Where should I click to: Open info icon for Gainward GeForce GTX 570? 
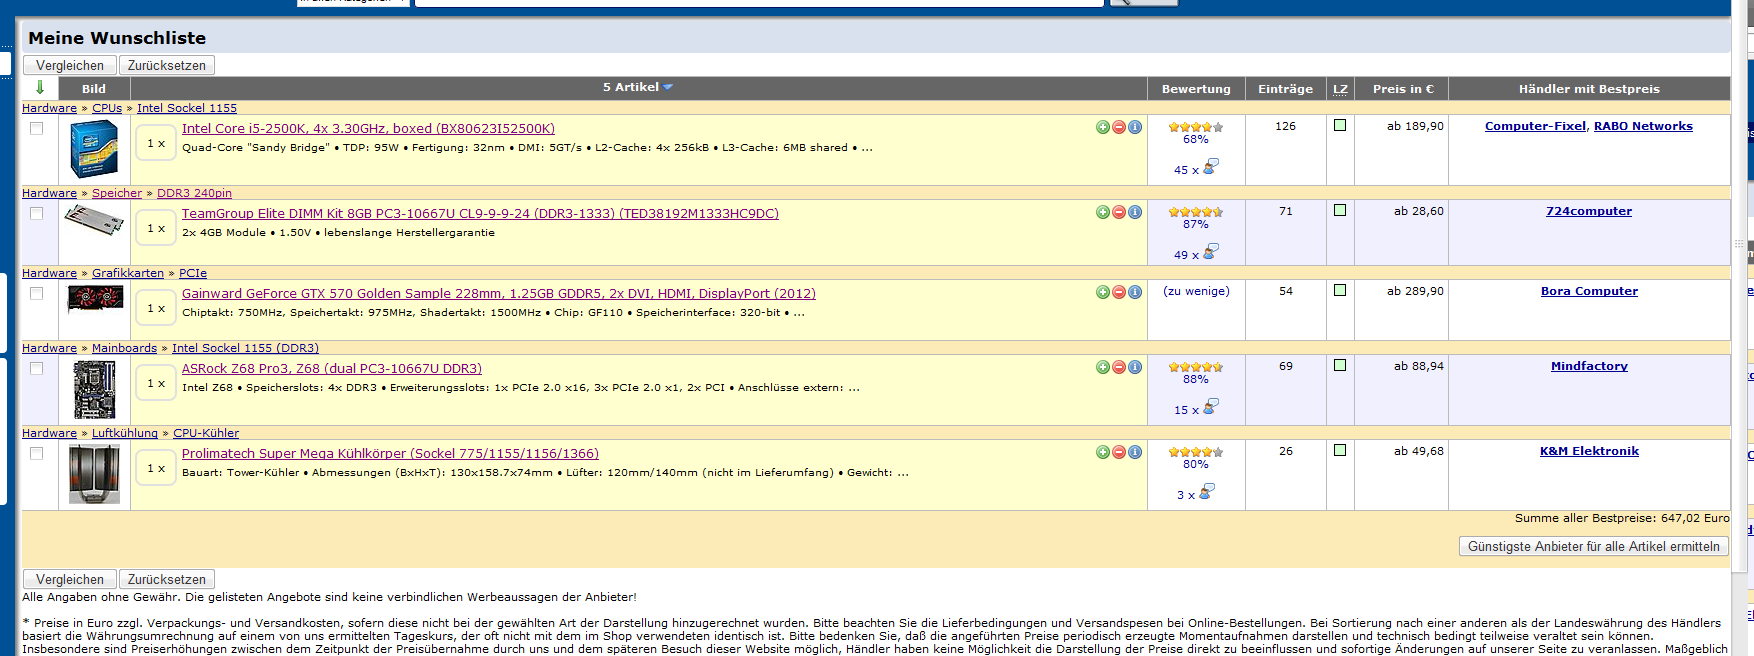(1135, 292)
